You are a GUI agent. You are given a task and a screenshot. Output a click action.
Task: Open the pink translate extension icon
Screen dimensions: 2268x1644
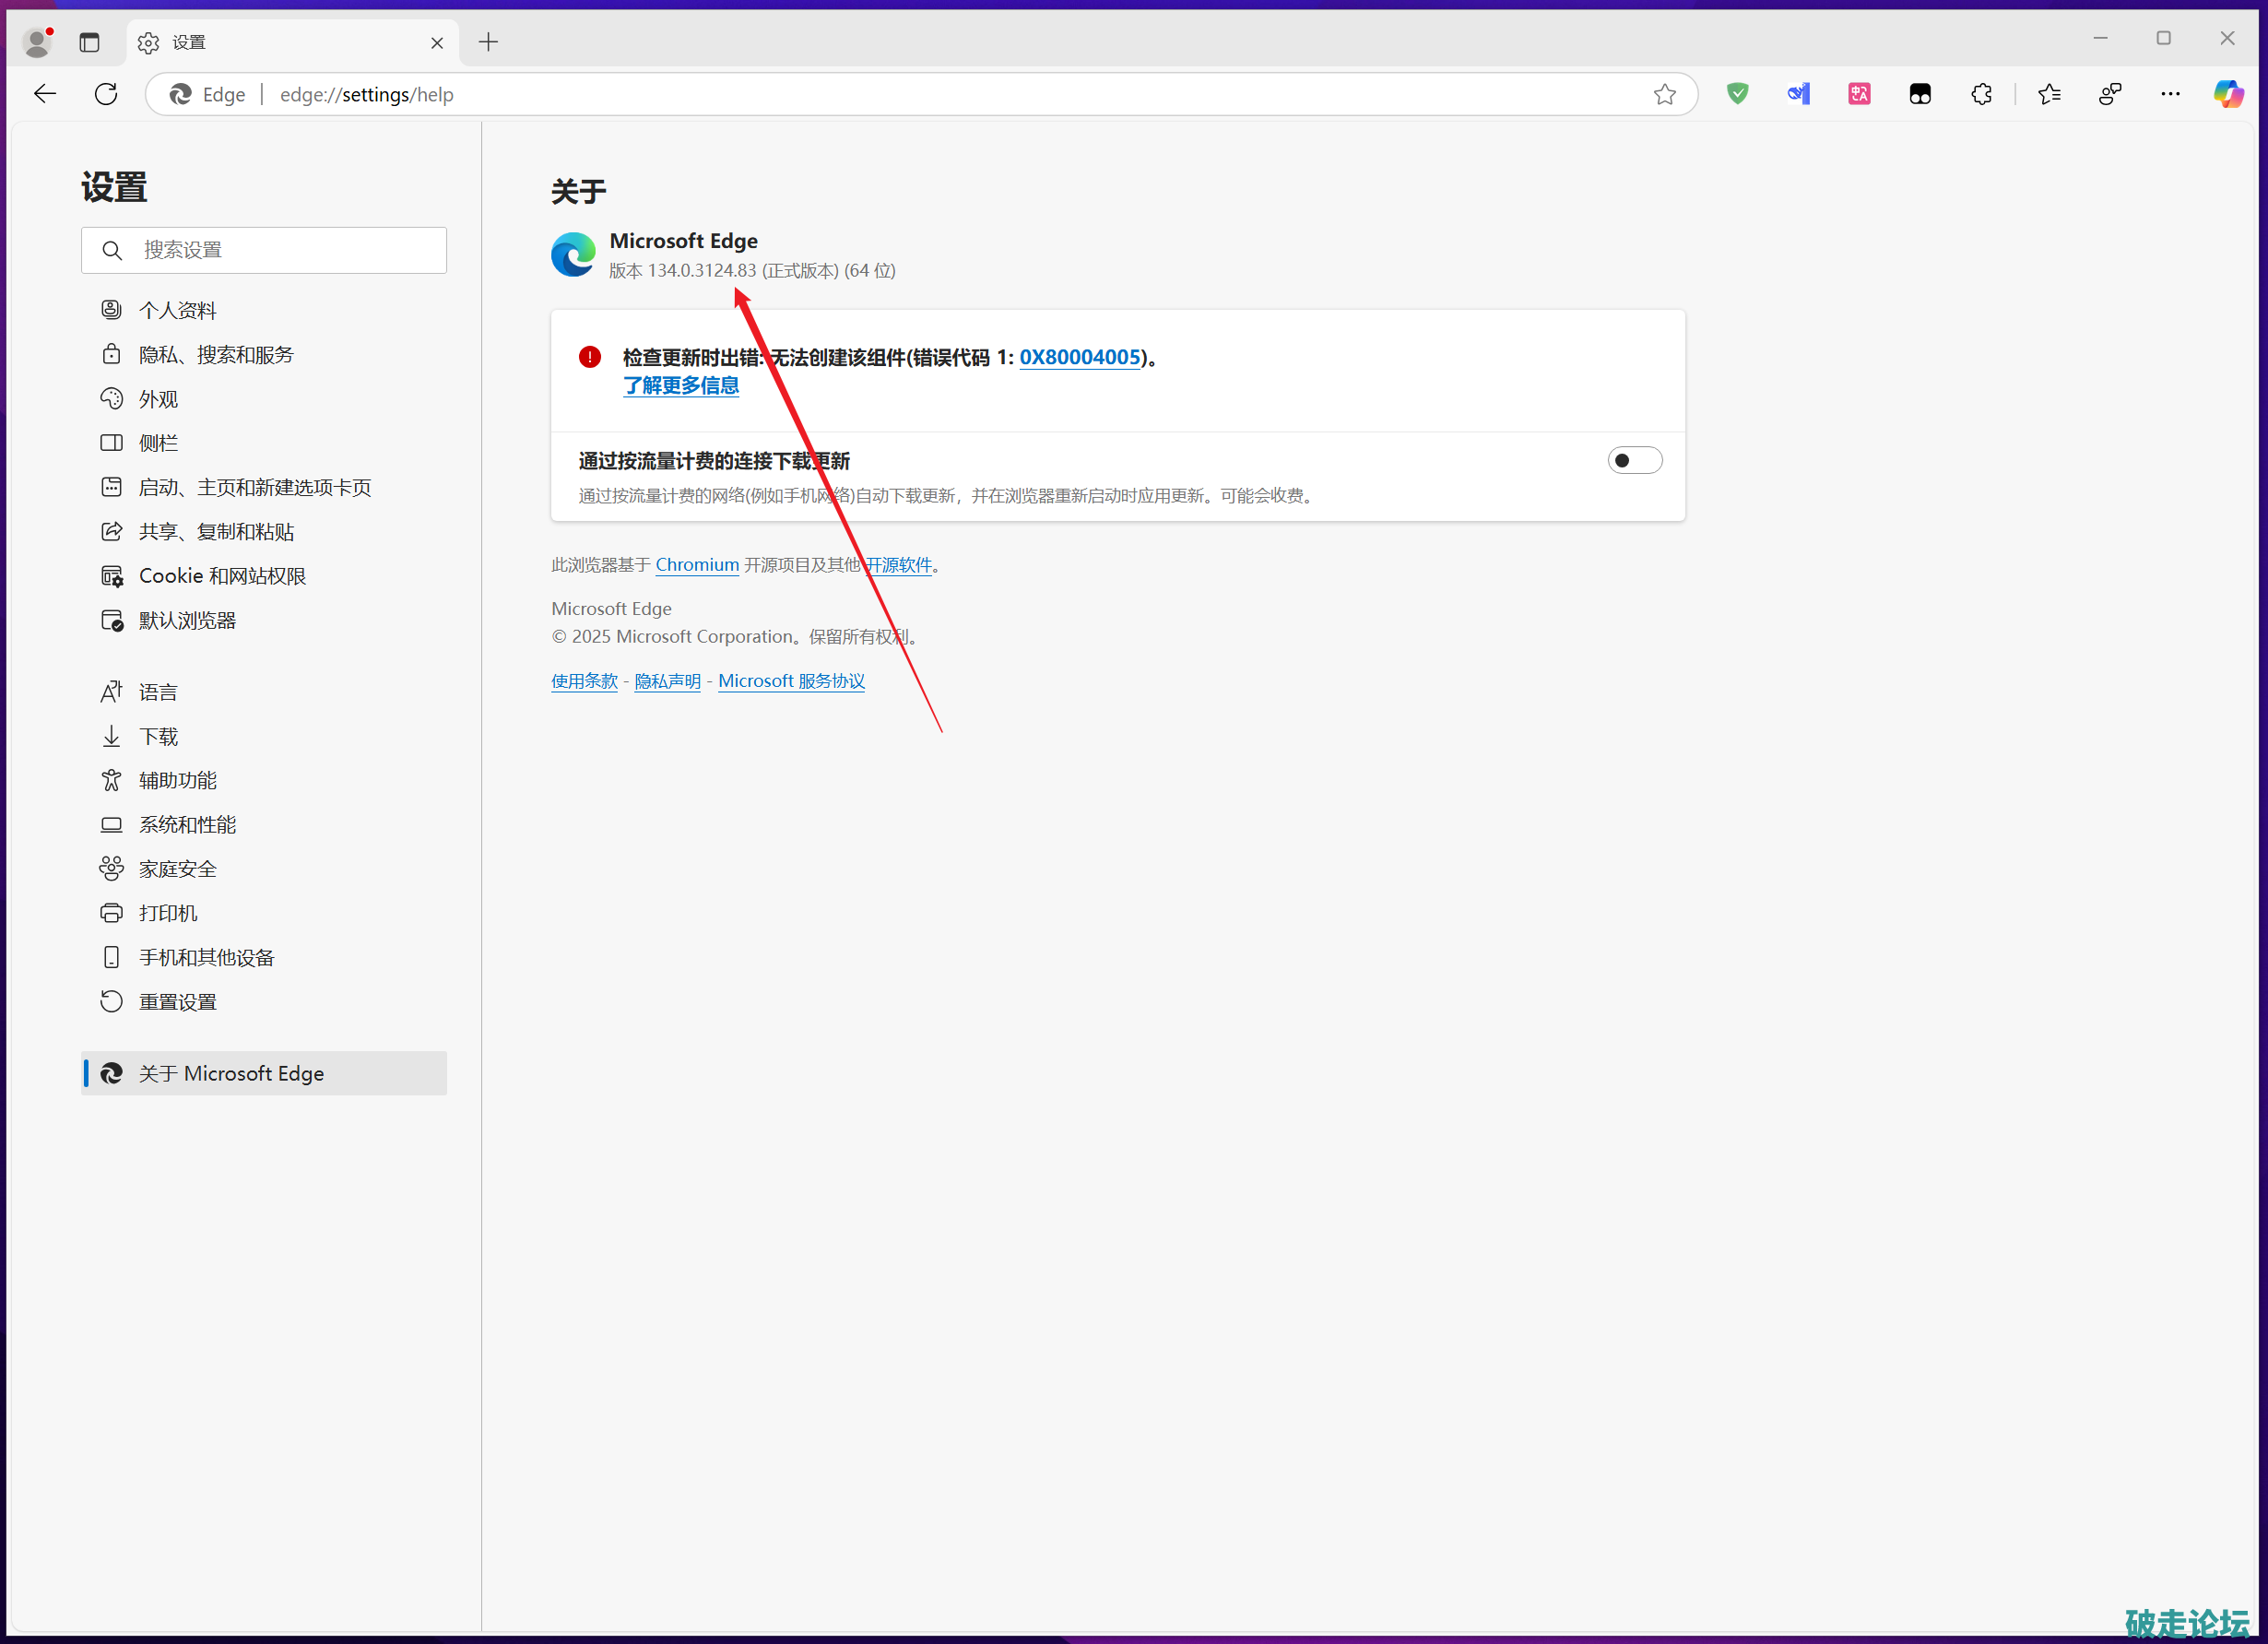(x=1859, y=94)
